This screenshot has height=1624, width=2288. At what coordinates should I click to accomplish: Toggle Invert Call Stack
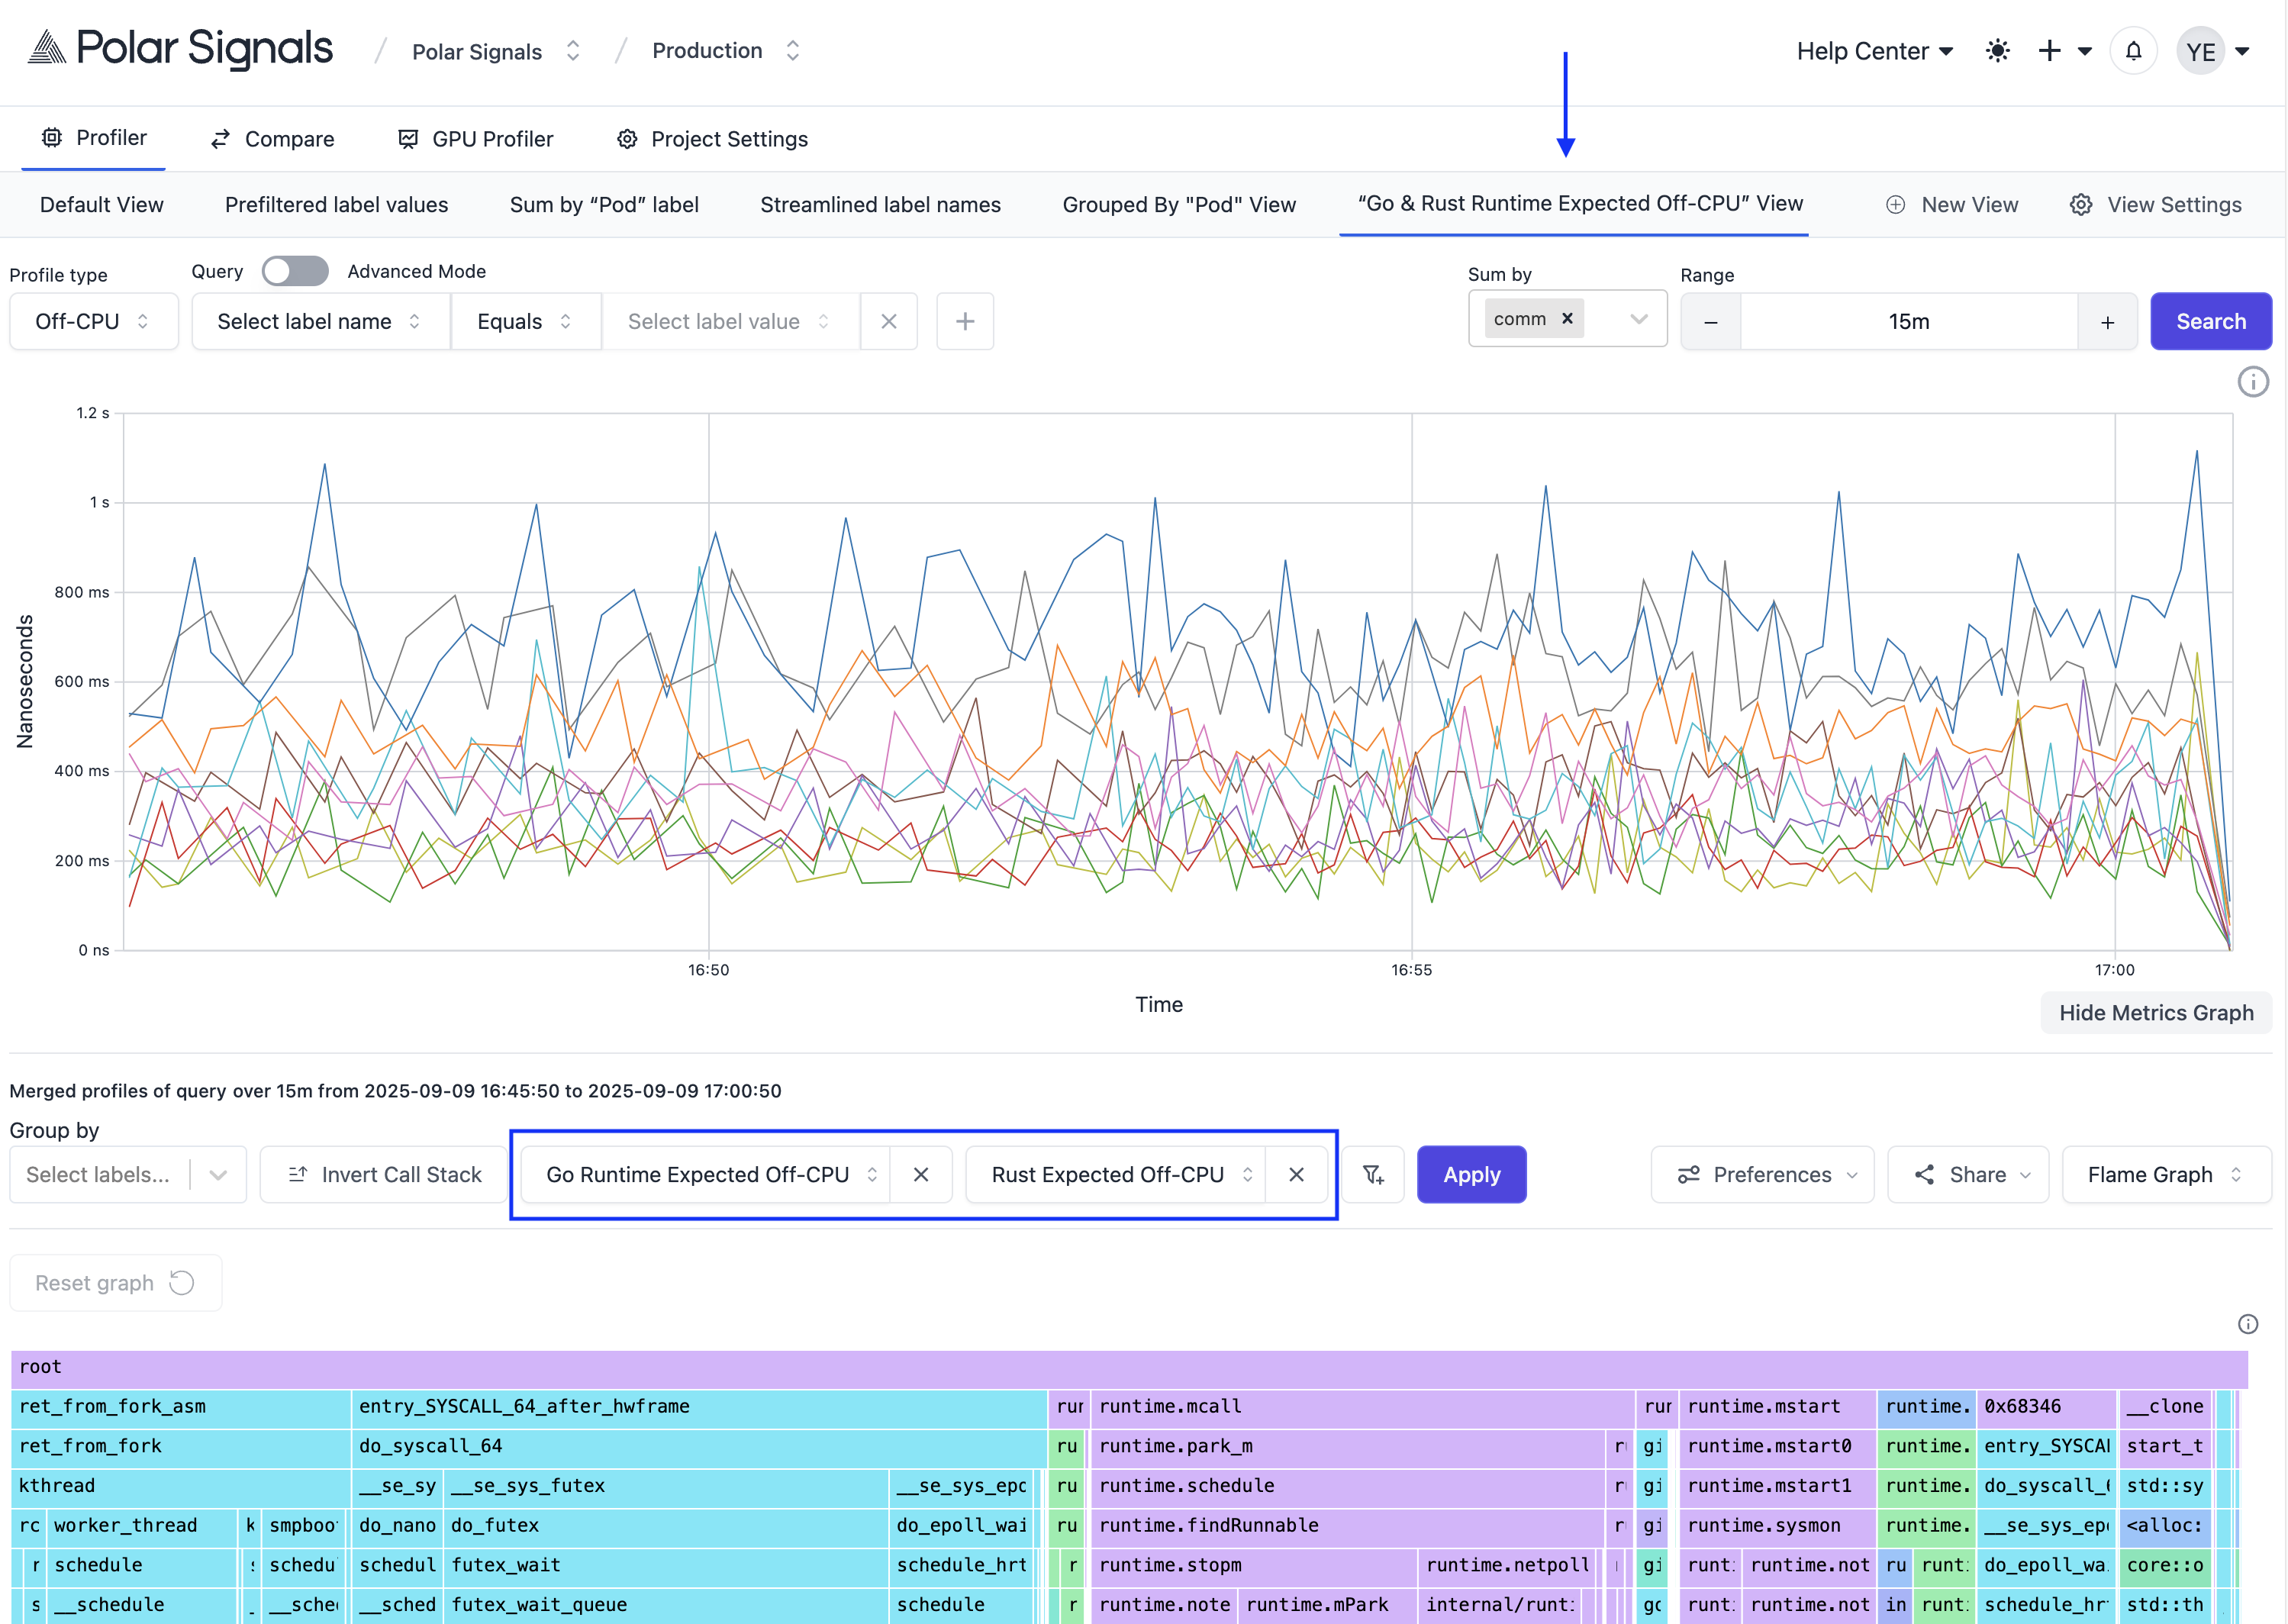[384, 1175]
